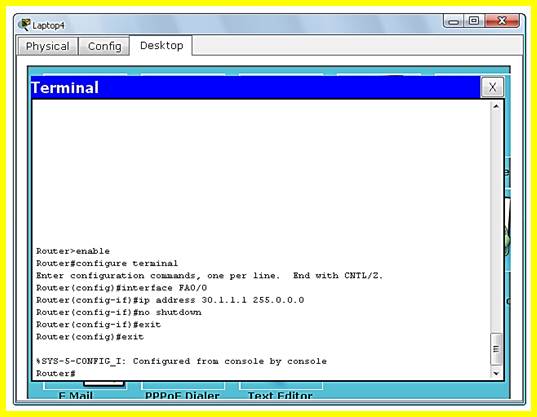Open the E Mail desktop app
This screenshot has height=417, width=537.
tap(76, 395)
